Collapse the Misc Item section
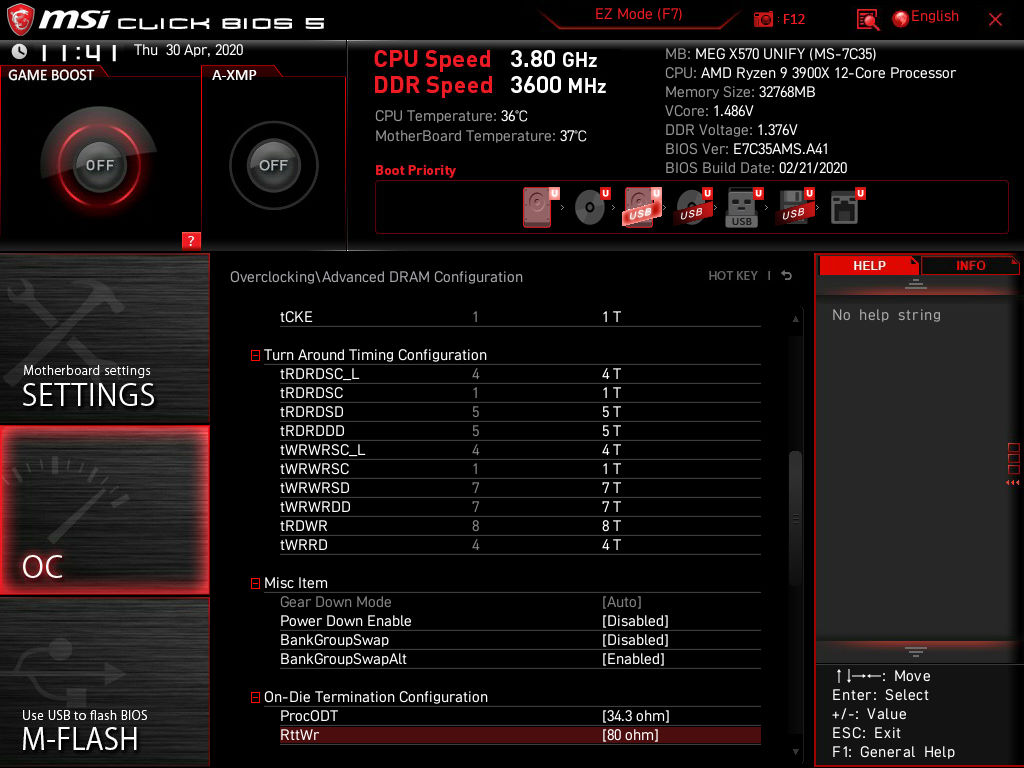Screen dimensions: 1024x768 [255, 583]
